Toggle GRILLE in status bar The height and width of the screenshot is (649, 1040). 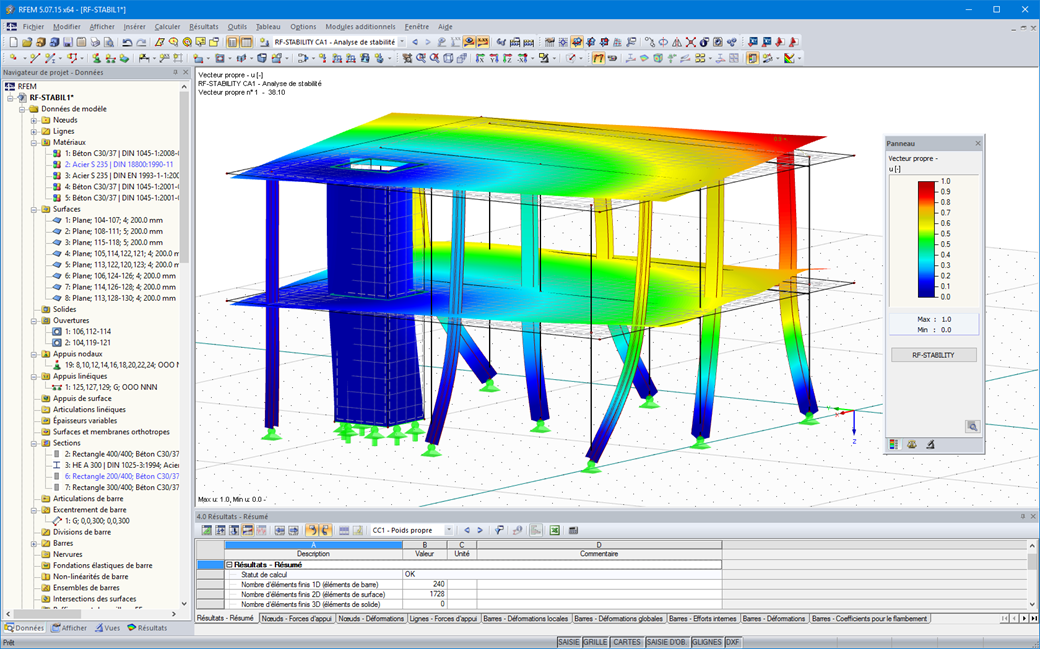point(595,642)
